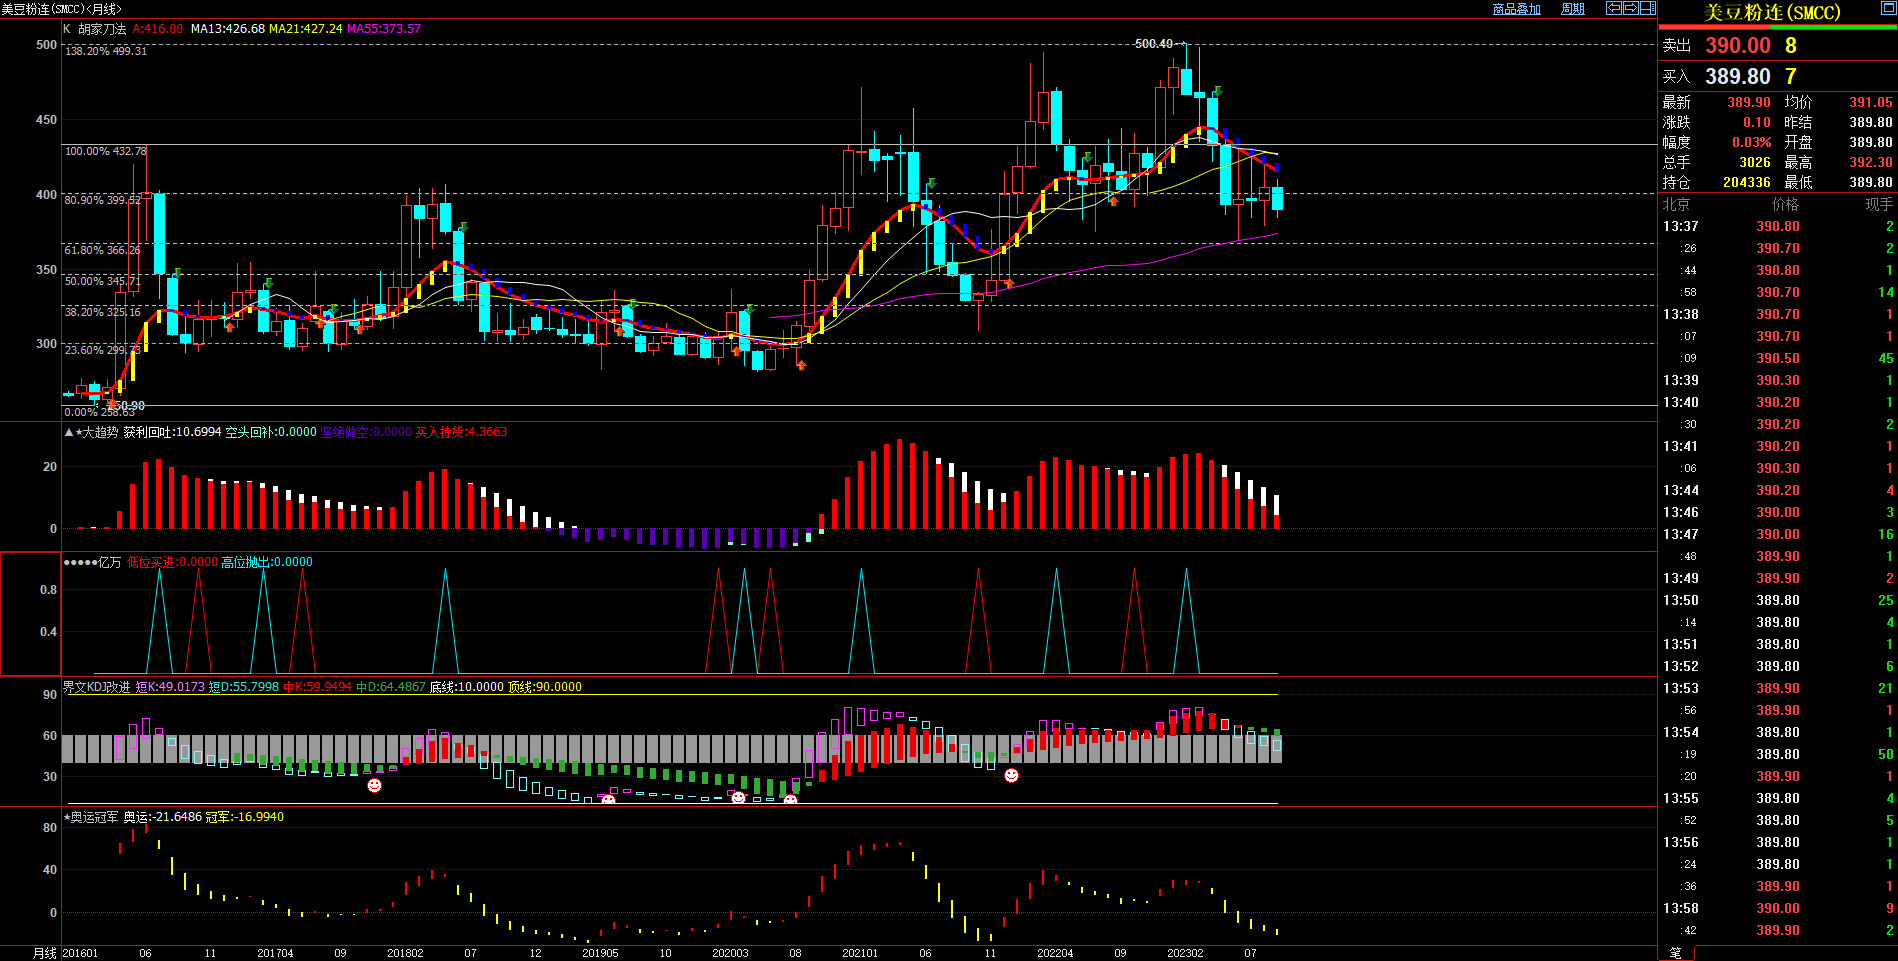Click the 界文KDJ改进 indicator label
Image resolution: width=1898 pixels, height=961 pixels.
pyautogui.click(x=97, y=687)
